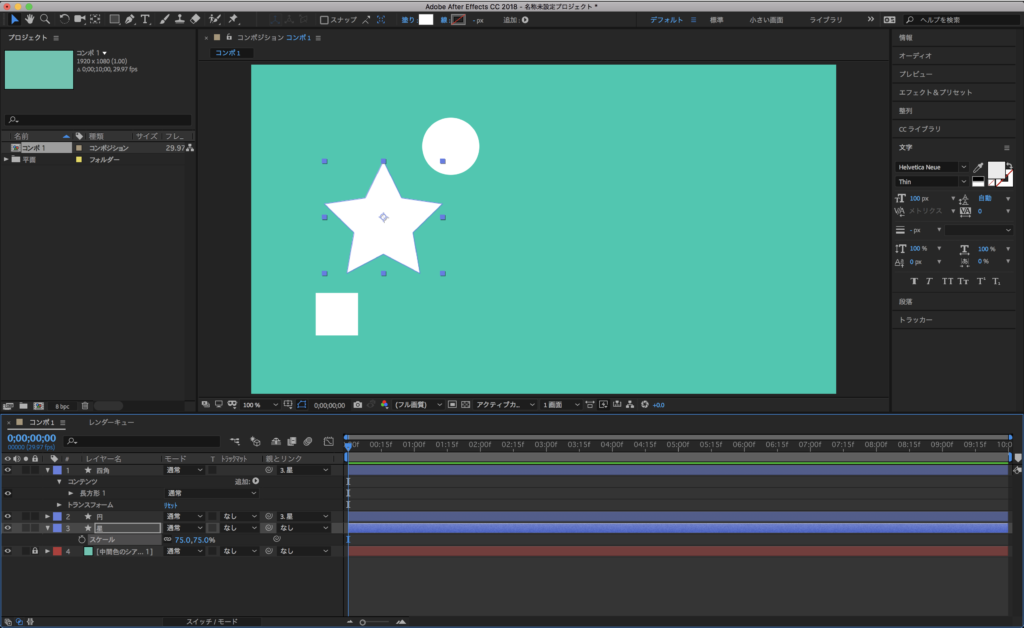This screenshot has height=628, width=1024.
Task: Select the Puppet Pin tool
Action: click(233, 19)
